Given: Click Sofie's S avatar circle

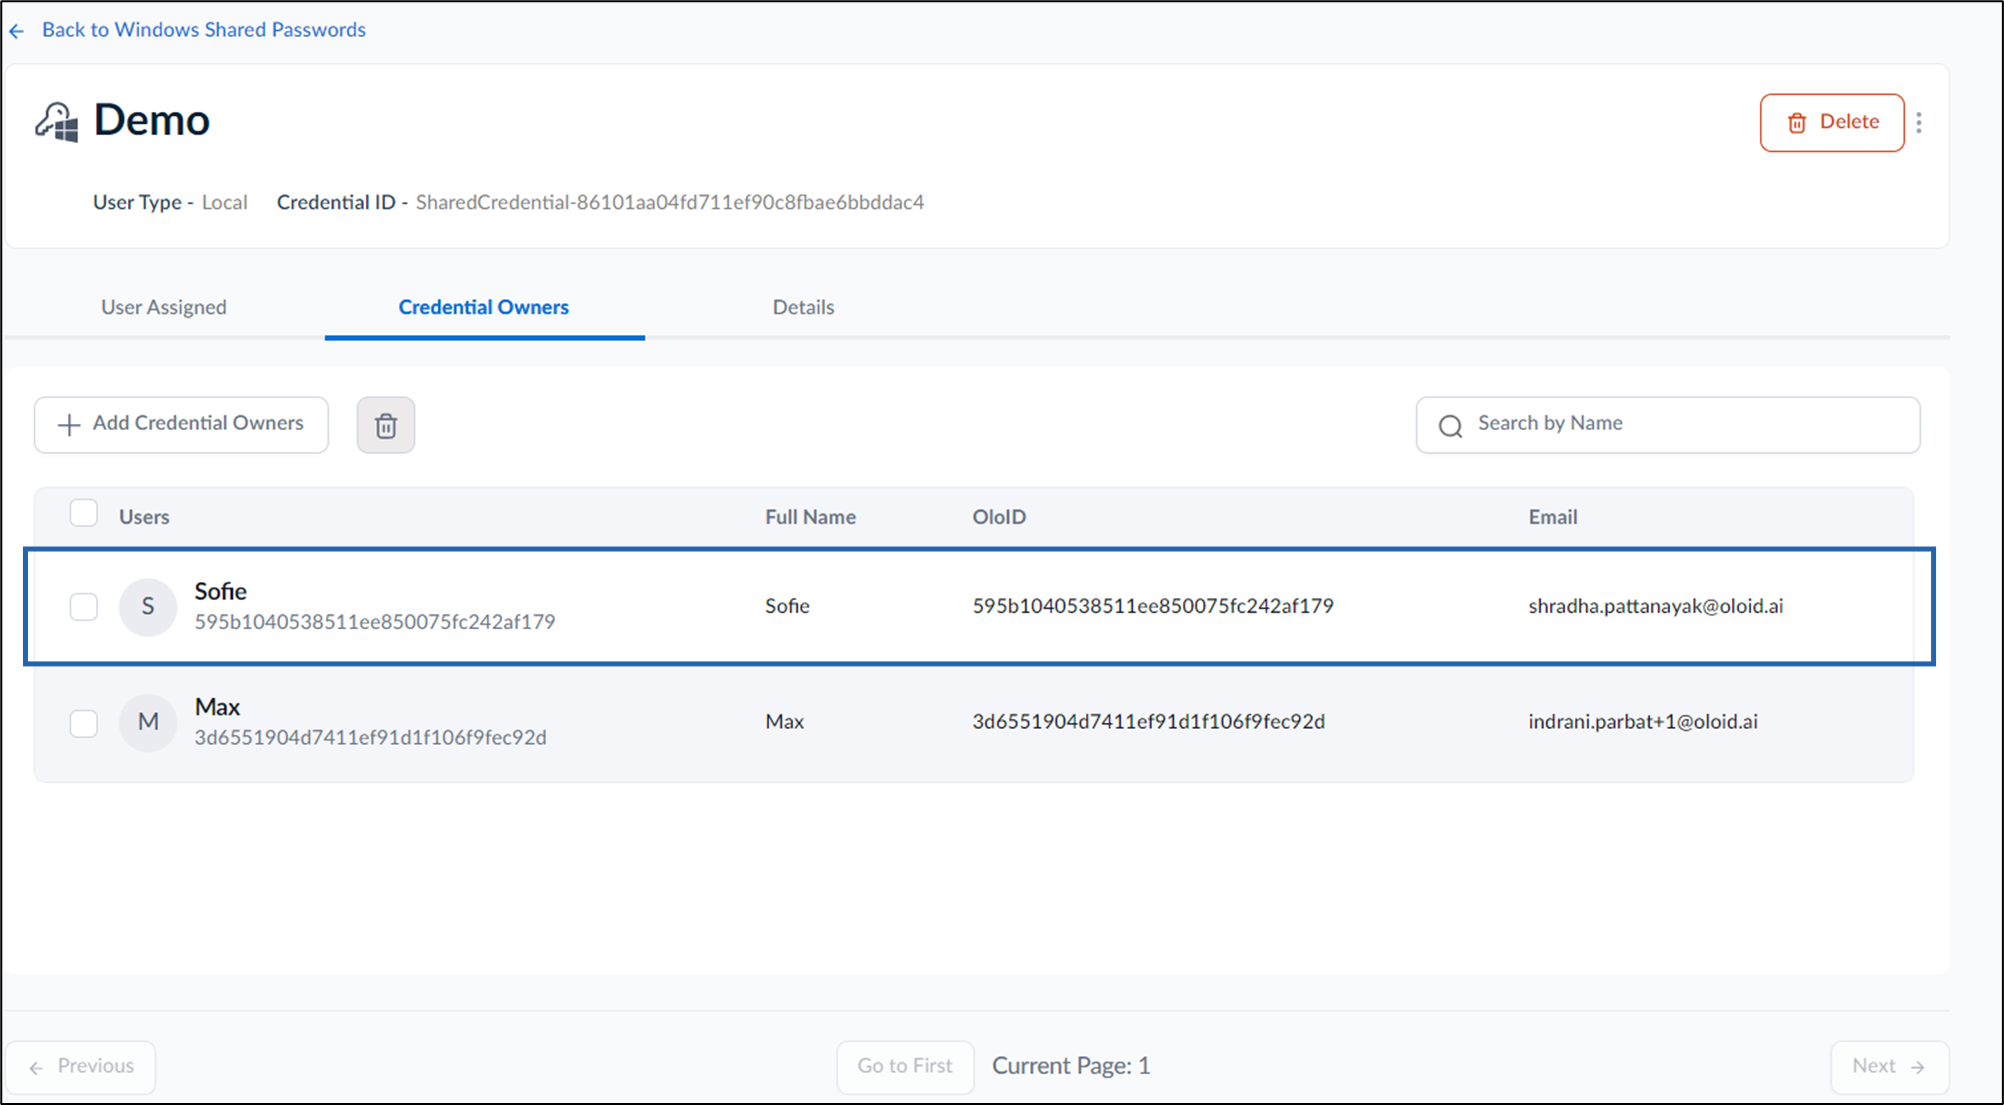Looking at the screenshot, I should [x=148, y=606].
